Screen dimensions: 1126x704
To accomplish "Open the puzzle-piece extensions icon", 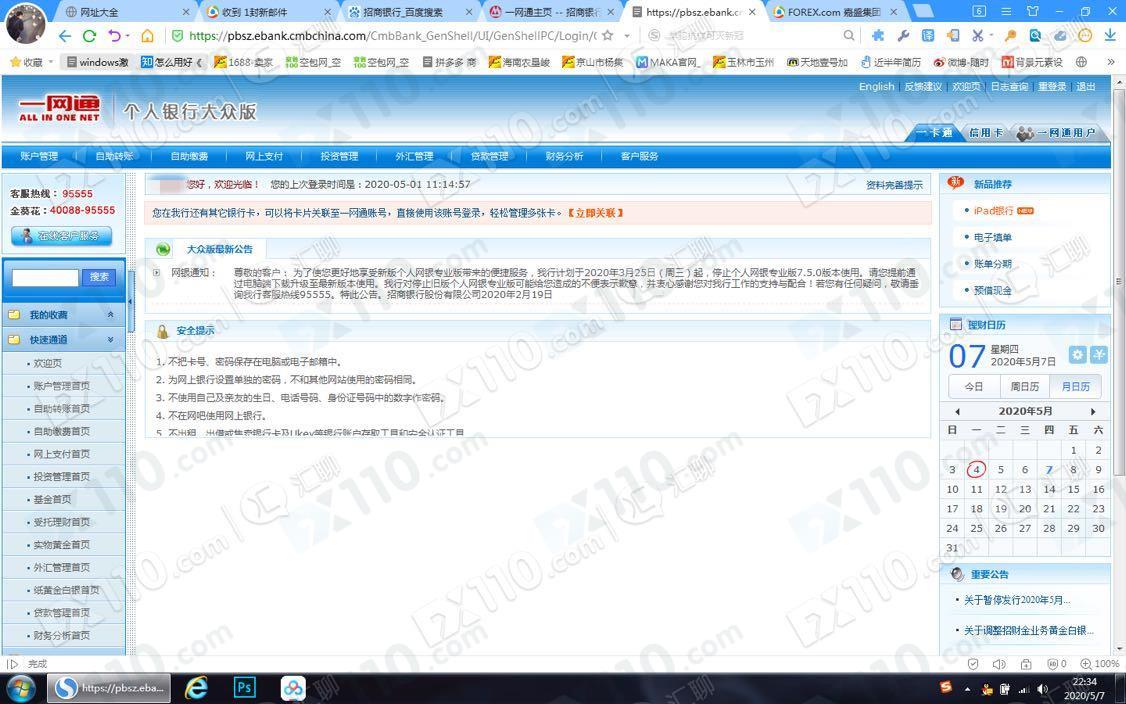I will pyautogui.click(x=878, y=35).
